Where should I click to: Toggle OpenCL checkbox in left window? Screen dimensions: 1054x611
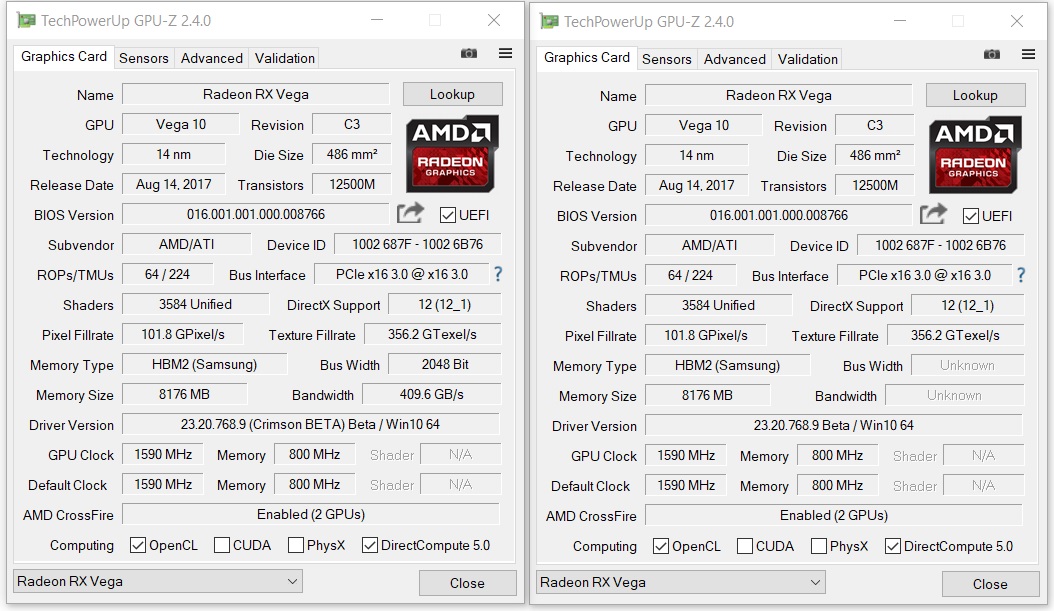coord(138,545)
